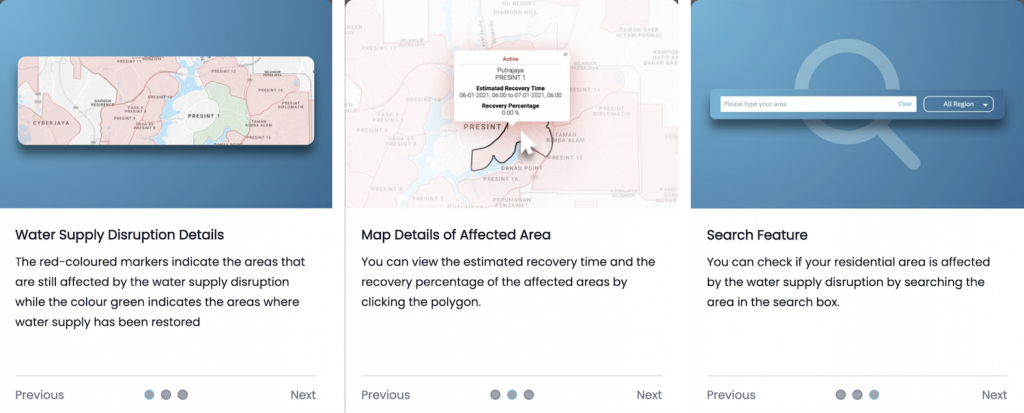Close the Putrajaya Presint 1 popup

[565, 54]
